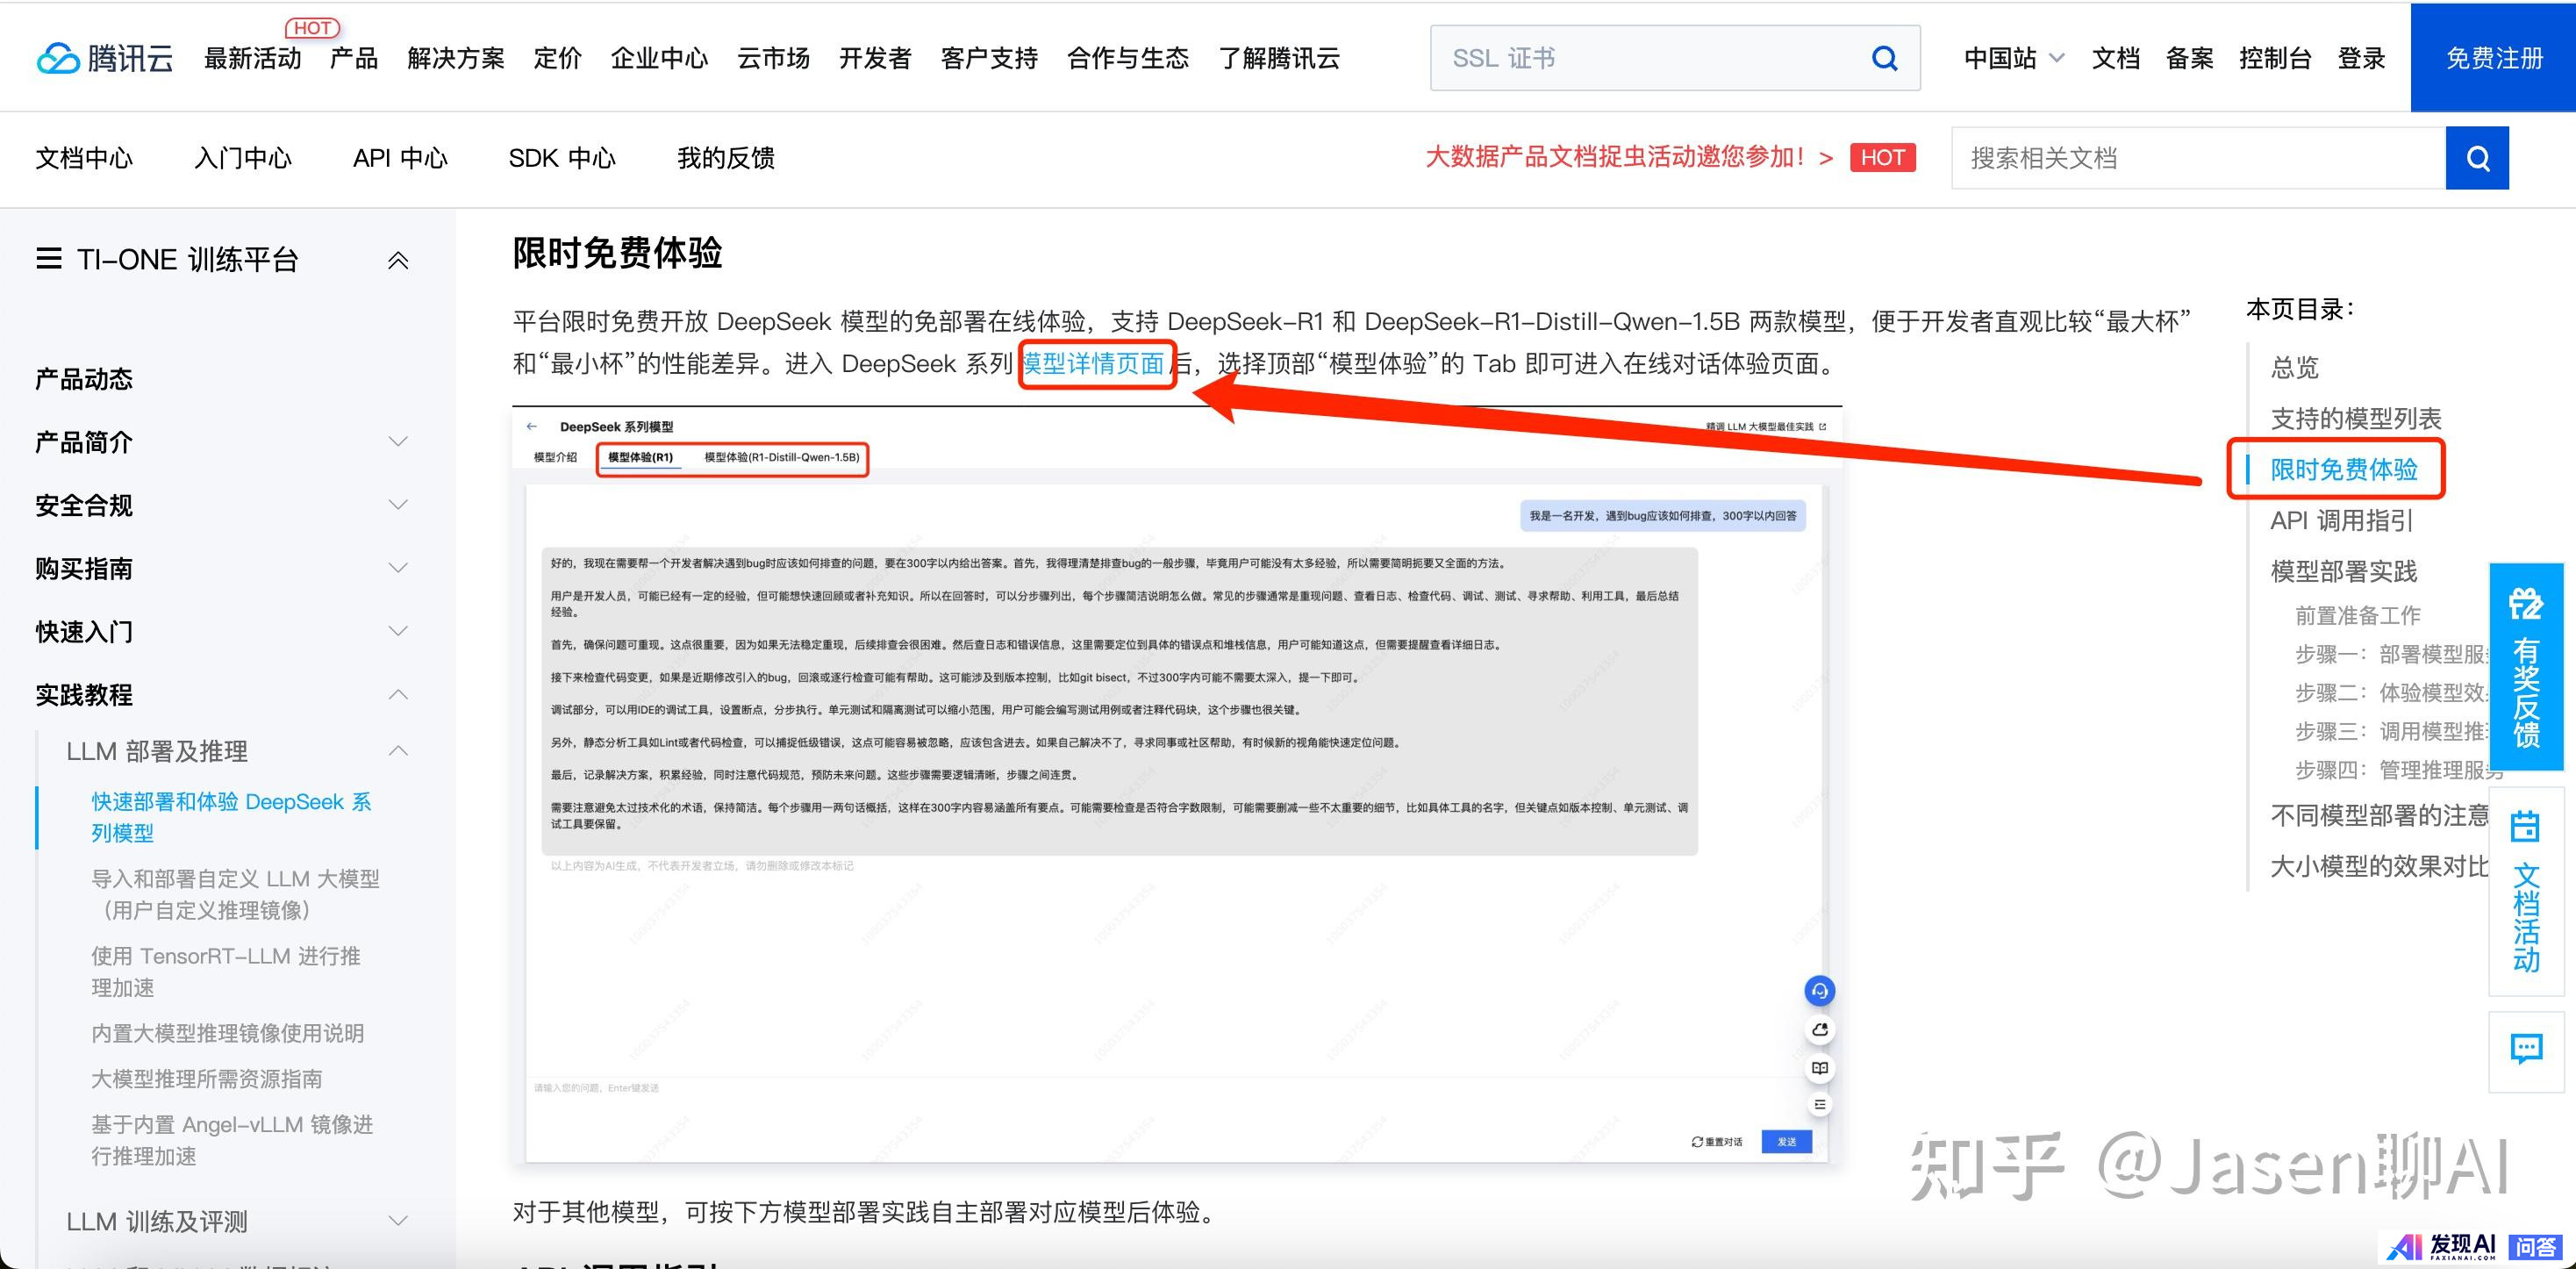This screenshot has height=1269, width=2576.
Task: Open 我的反馈 tab
Action: pyautogui.click(x=726, y=158)
